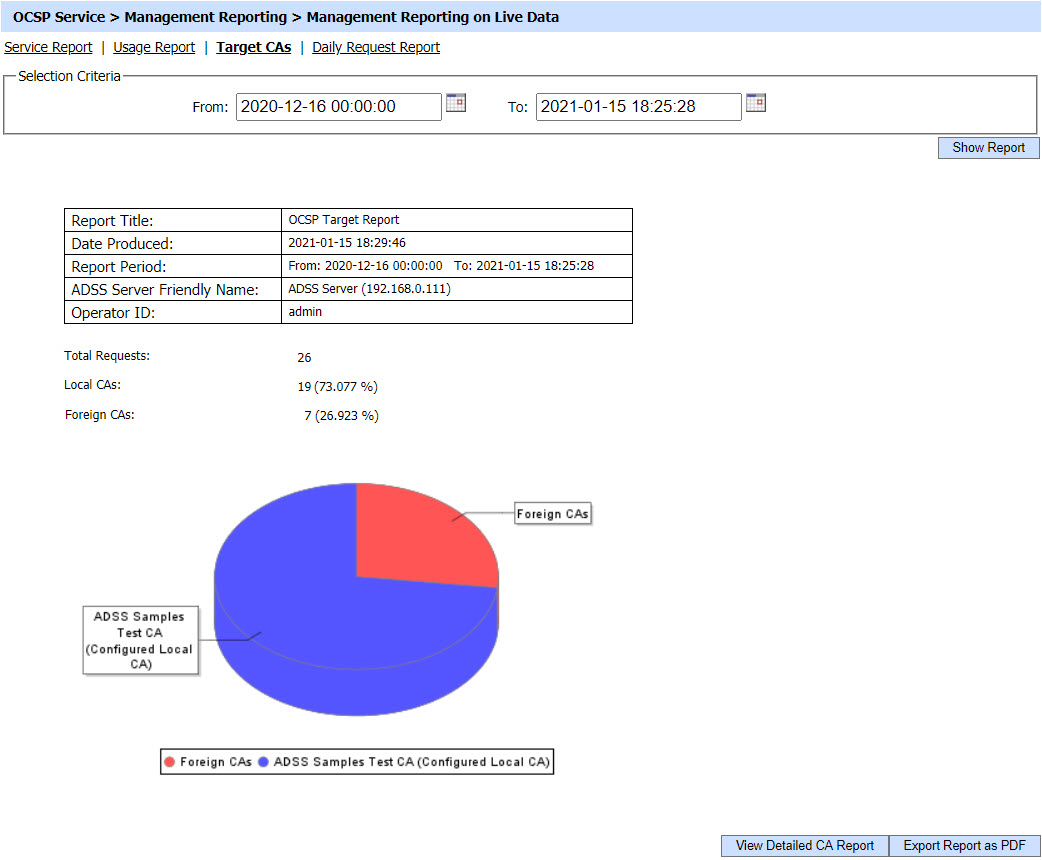Open the From date calendar picker
Image resolution: width=1042 pixels, height=860 pixels.
coord(456,103)
